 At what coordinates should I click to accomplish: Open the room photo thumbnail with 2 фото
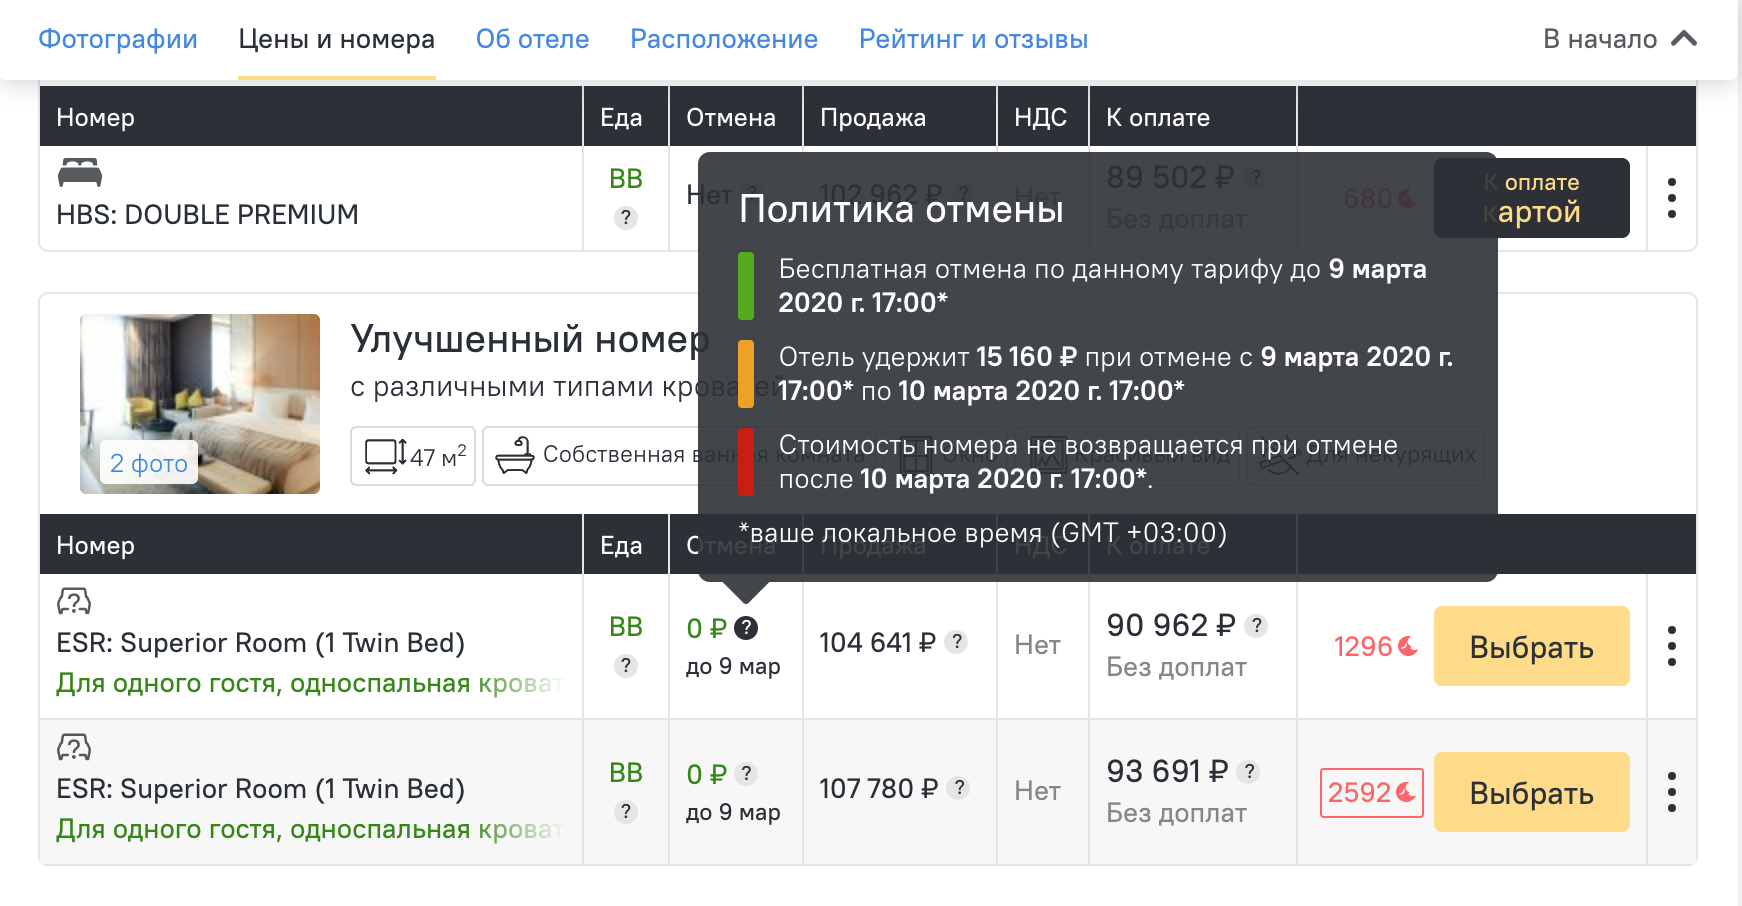click(x=200, y=404)
